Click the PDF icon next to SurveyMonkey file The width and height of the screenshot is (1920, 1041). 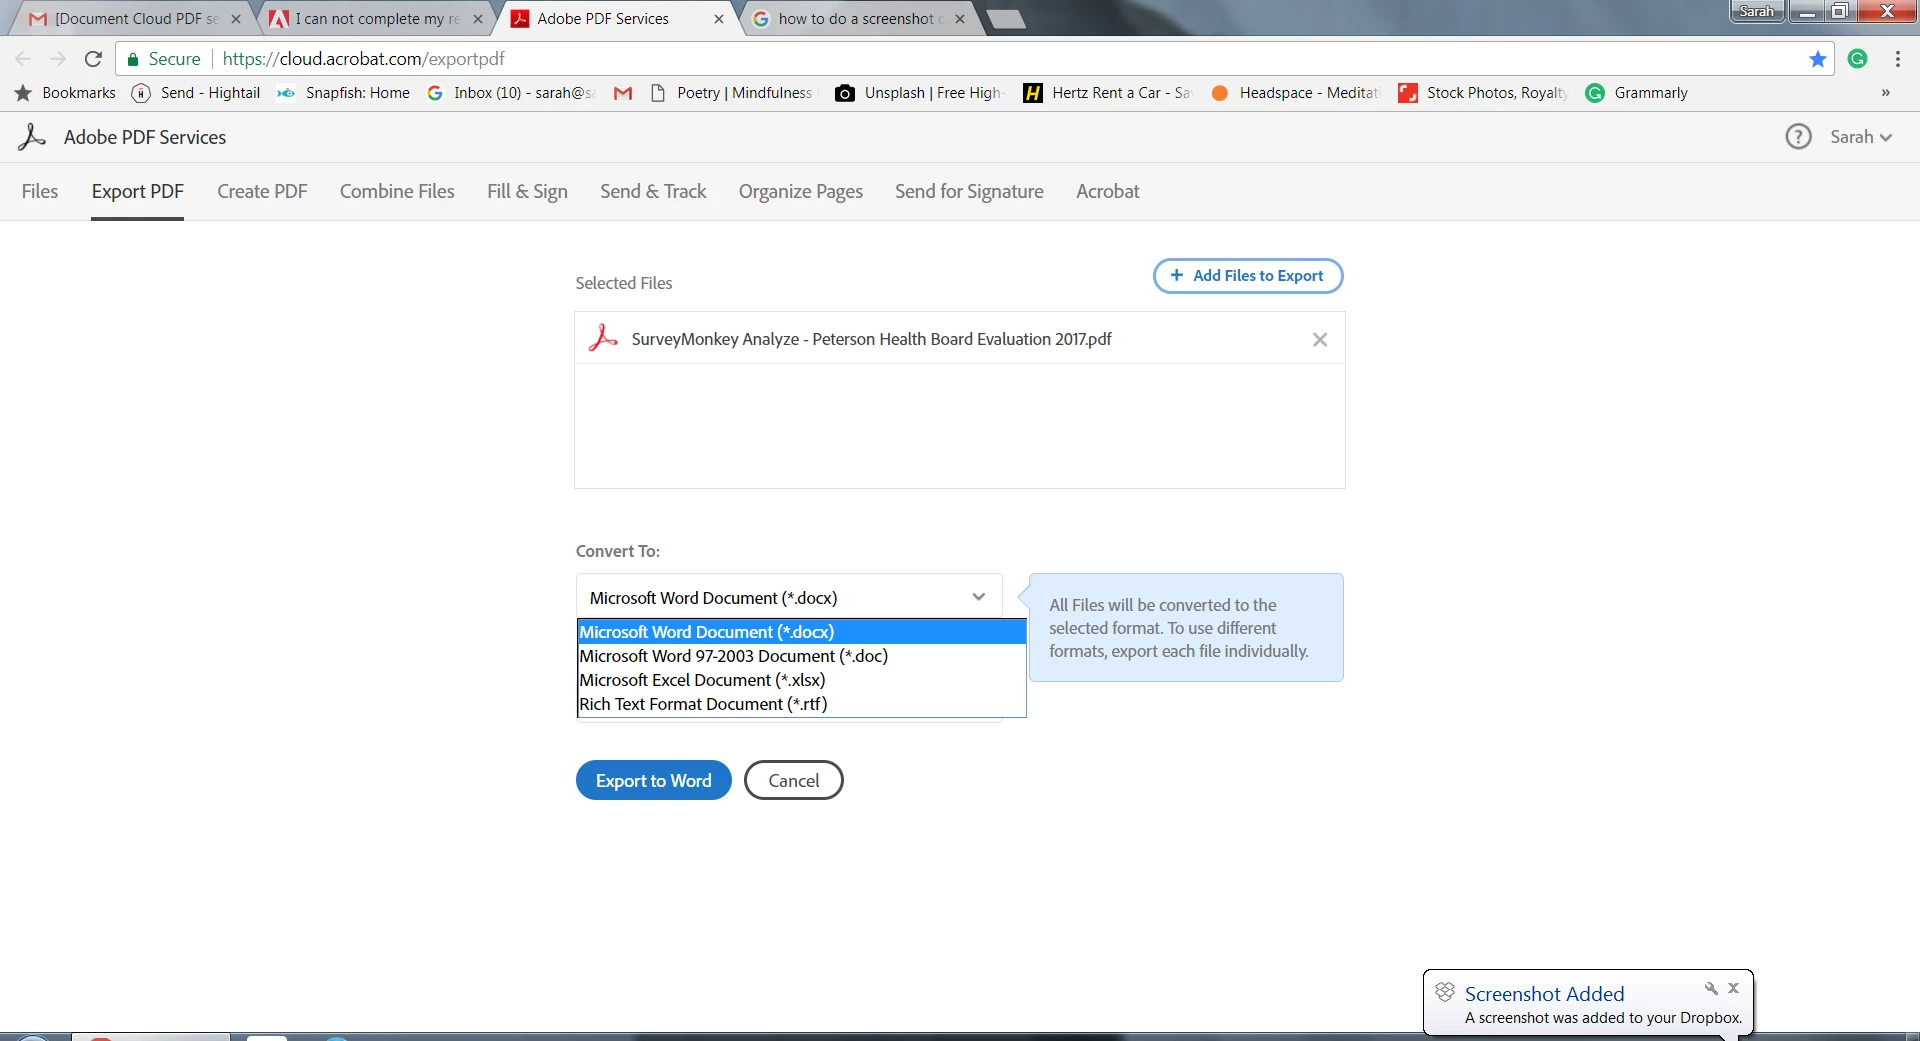tap(603, 338)
